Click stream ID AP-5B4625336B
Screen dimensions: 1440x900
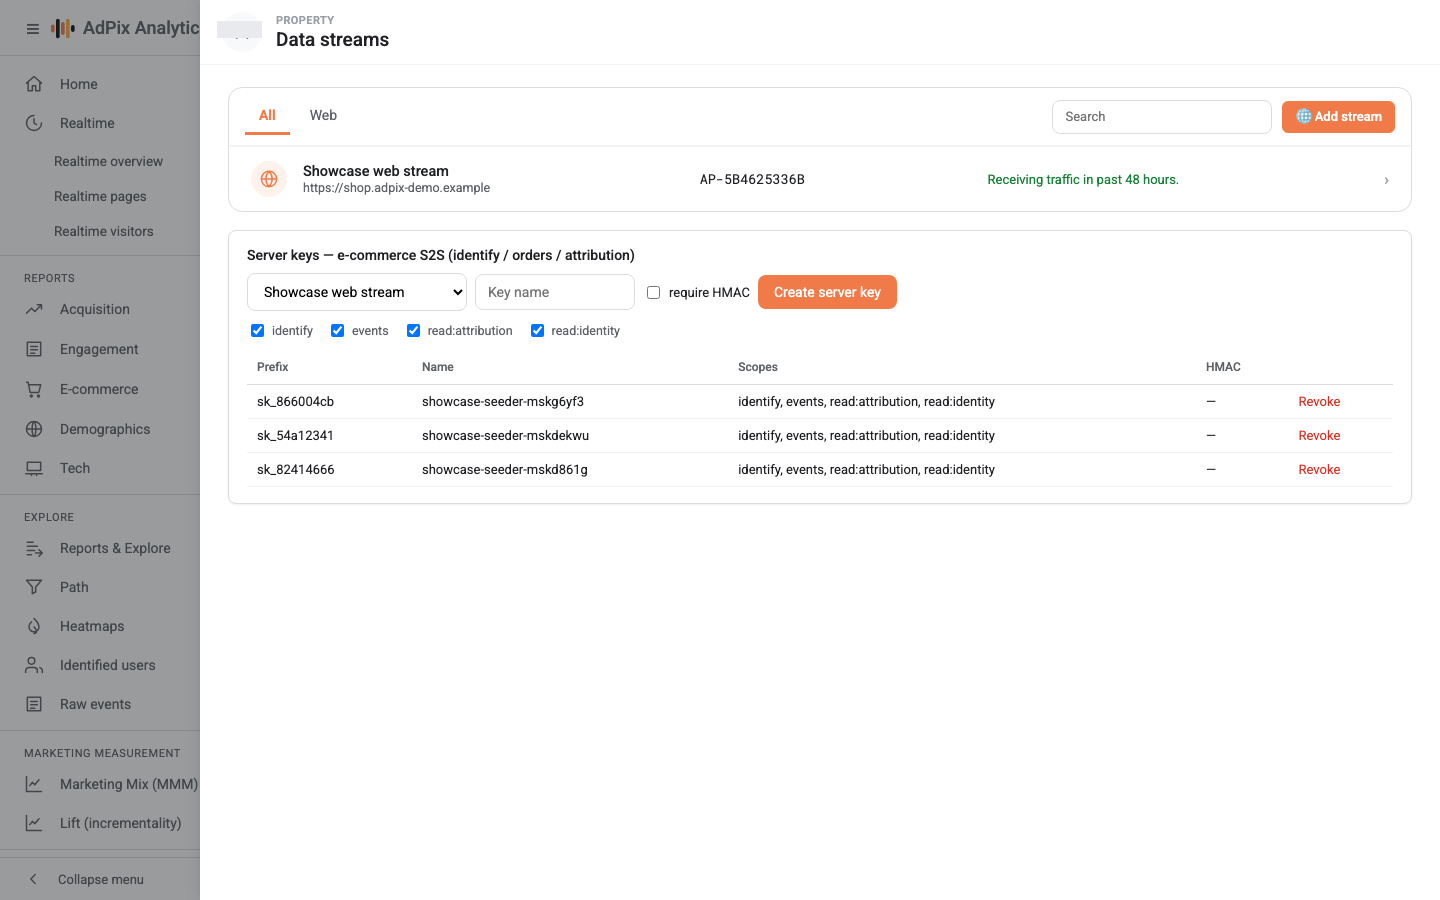pyautogui.click(x=752, y=180)
